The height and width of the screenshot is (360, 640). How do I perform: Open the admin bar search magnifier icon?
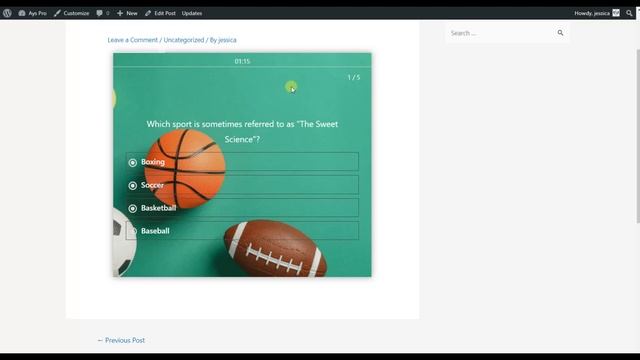(629, 13)
